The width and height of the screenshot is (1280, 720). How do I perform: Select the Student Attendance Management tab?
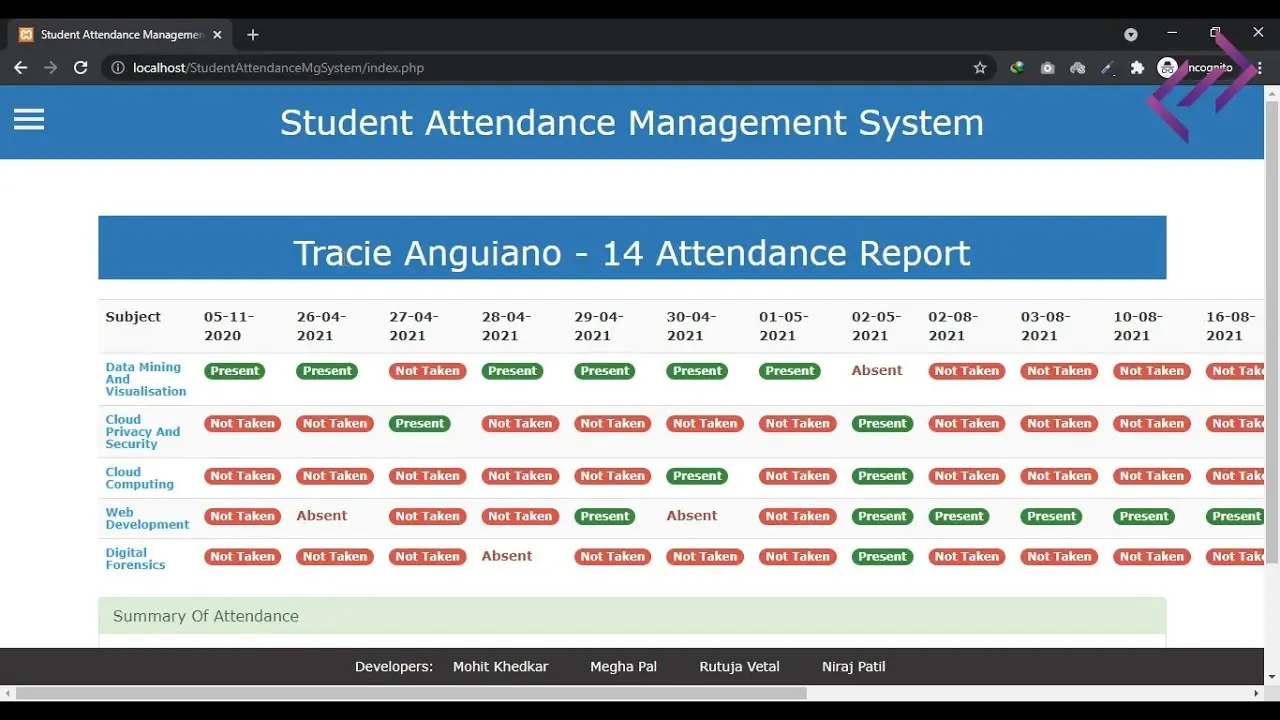[121, 35]
